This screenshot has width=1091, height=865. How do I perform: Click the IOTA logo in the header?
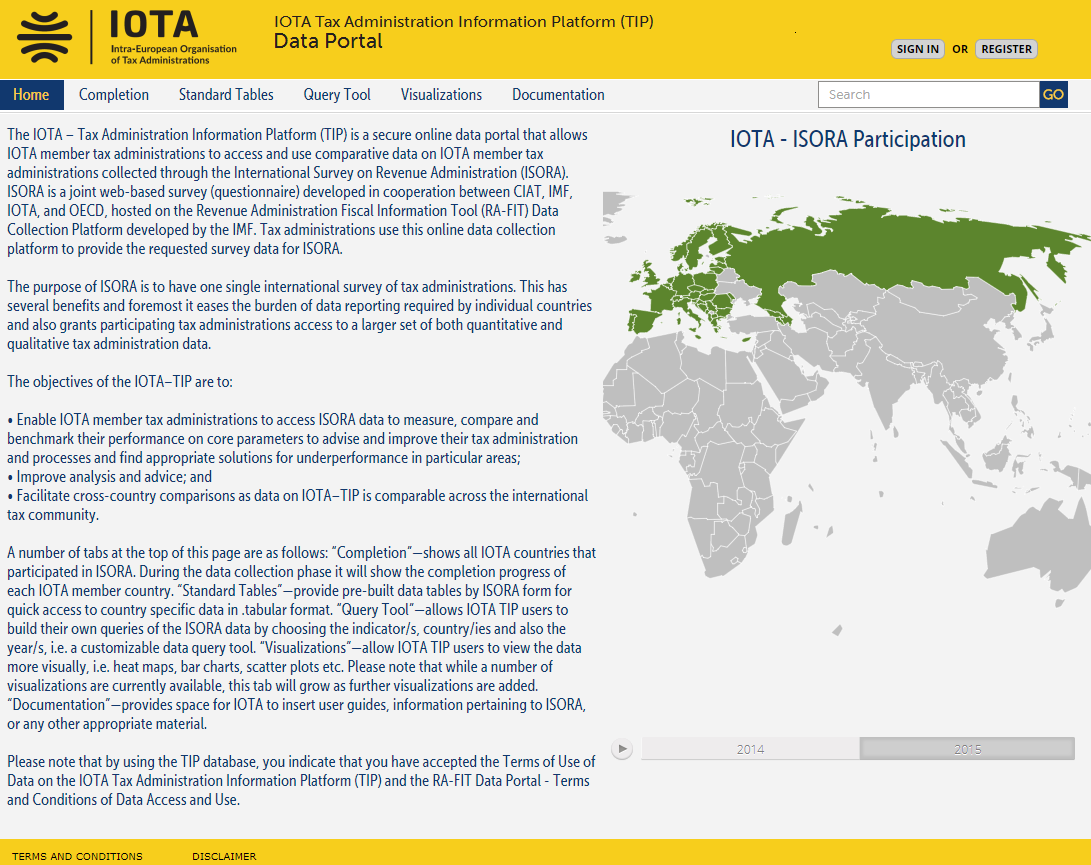point(126,38)
